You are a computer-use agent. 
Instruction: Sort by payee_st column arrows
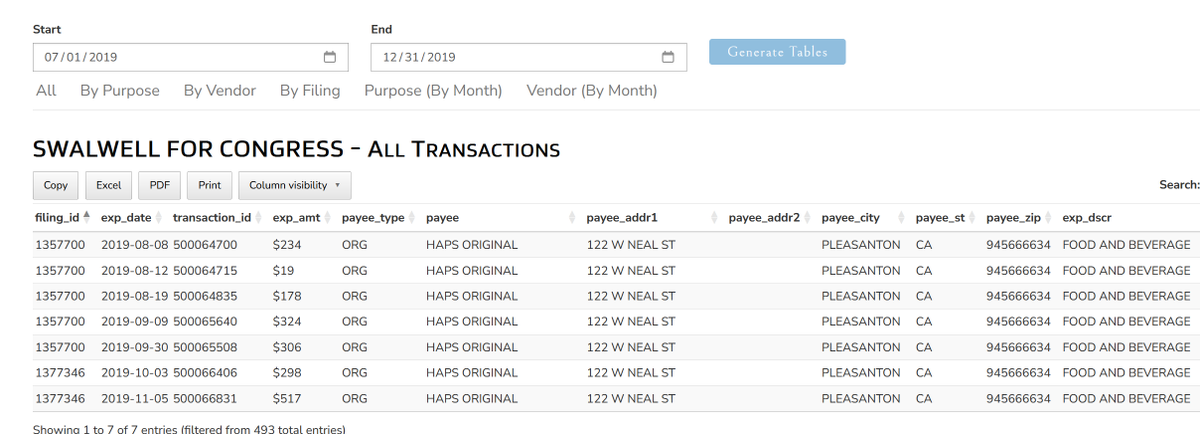pos(973,217)
